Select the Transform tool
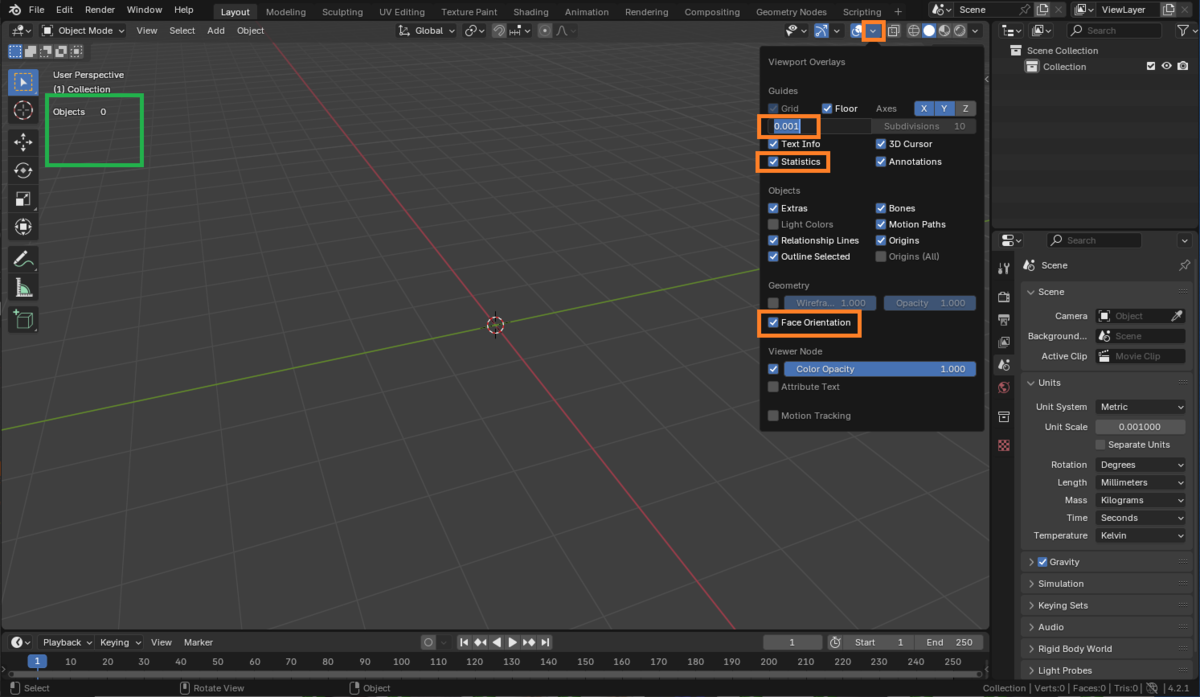Image resolution: width=1200 pixels, height=697 pixels. tap(23, 227)
